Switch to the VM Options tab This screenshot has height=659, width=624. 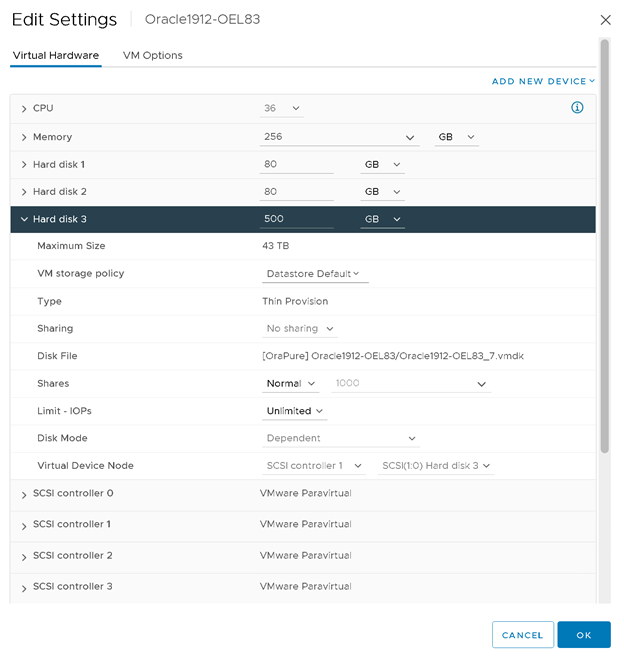tap(152, 56)
